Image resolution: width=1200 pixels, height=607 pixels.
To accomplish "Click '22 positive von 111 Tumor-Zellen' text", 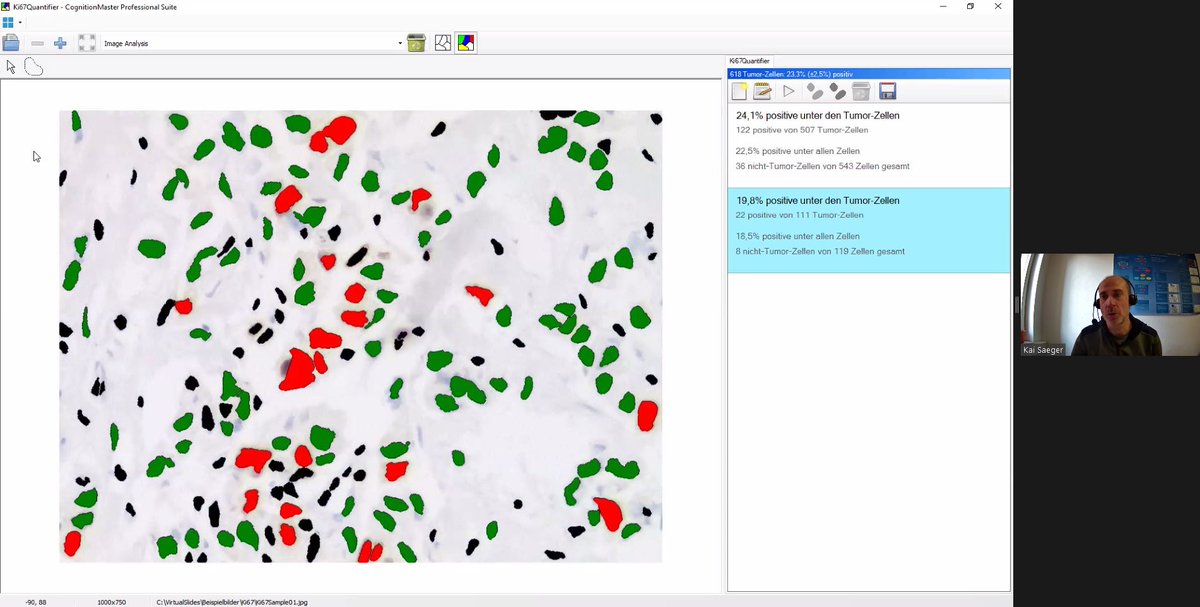I will tap(799, 215).
